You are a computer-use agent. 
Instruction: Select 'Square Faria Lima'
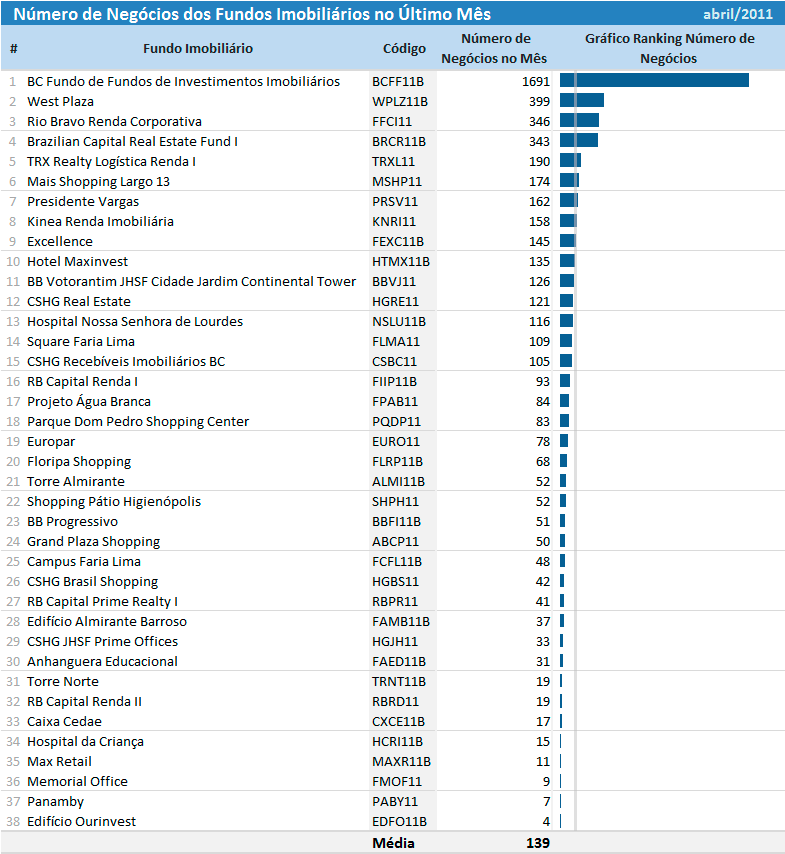coord(81,342)
